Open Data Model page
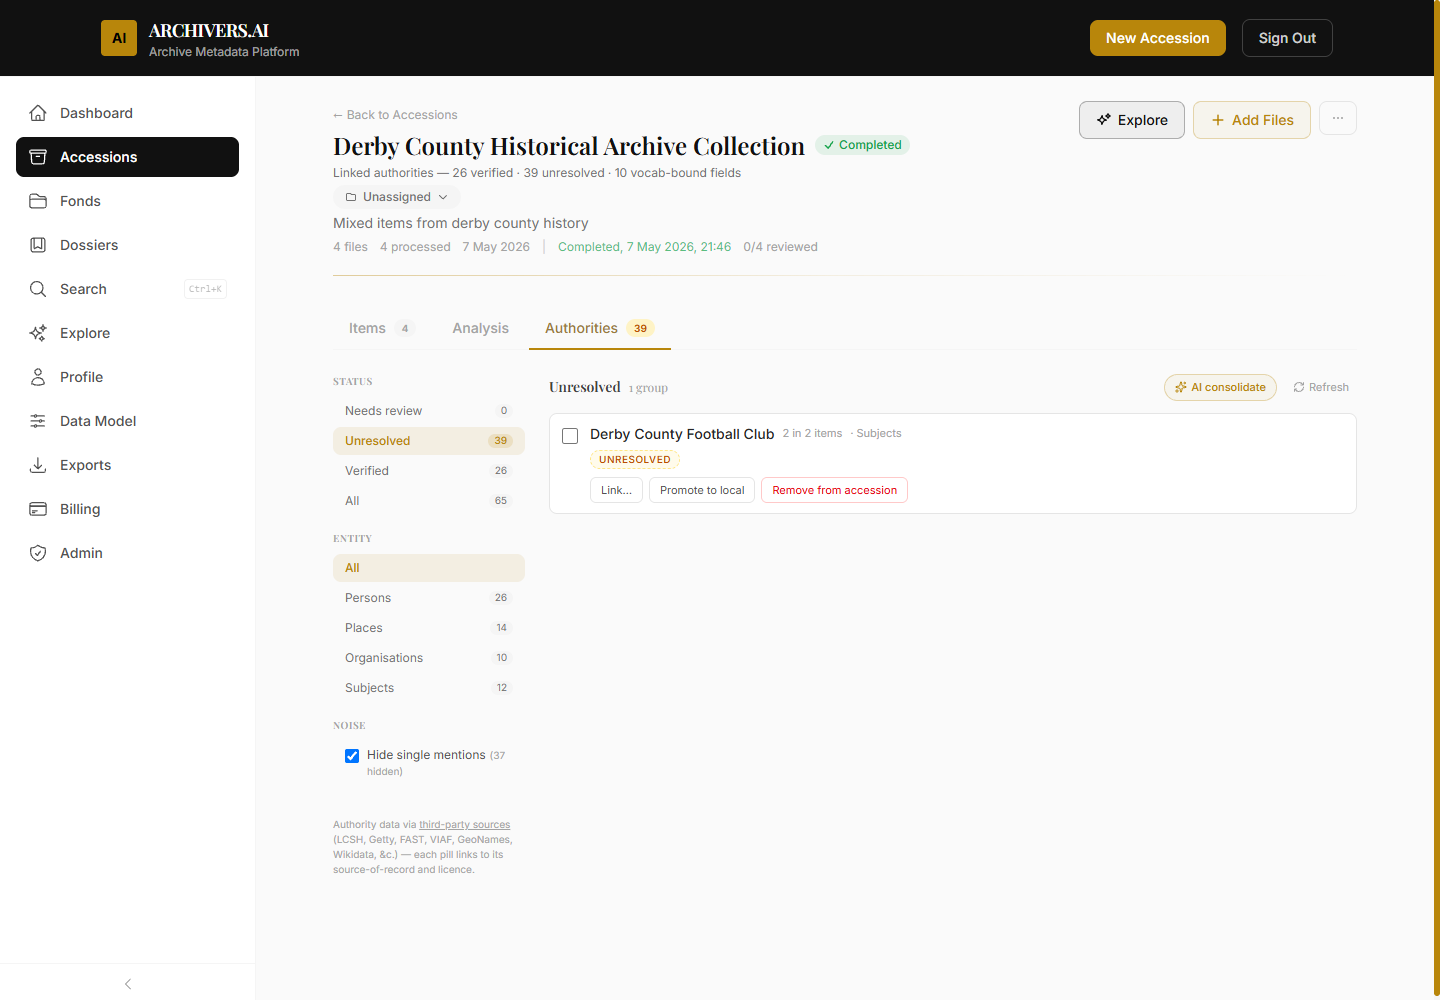Image resolution: width=1440 pixels, height=1000 pixels. (x=127, y=421)
